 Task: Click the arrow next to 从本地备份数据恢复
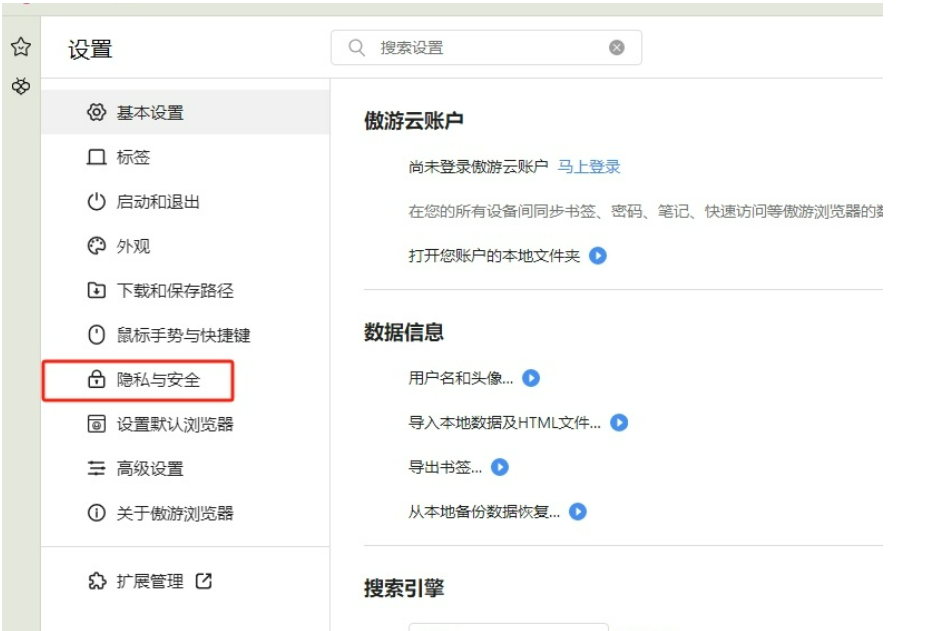(578, 511)
